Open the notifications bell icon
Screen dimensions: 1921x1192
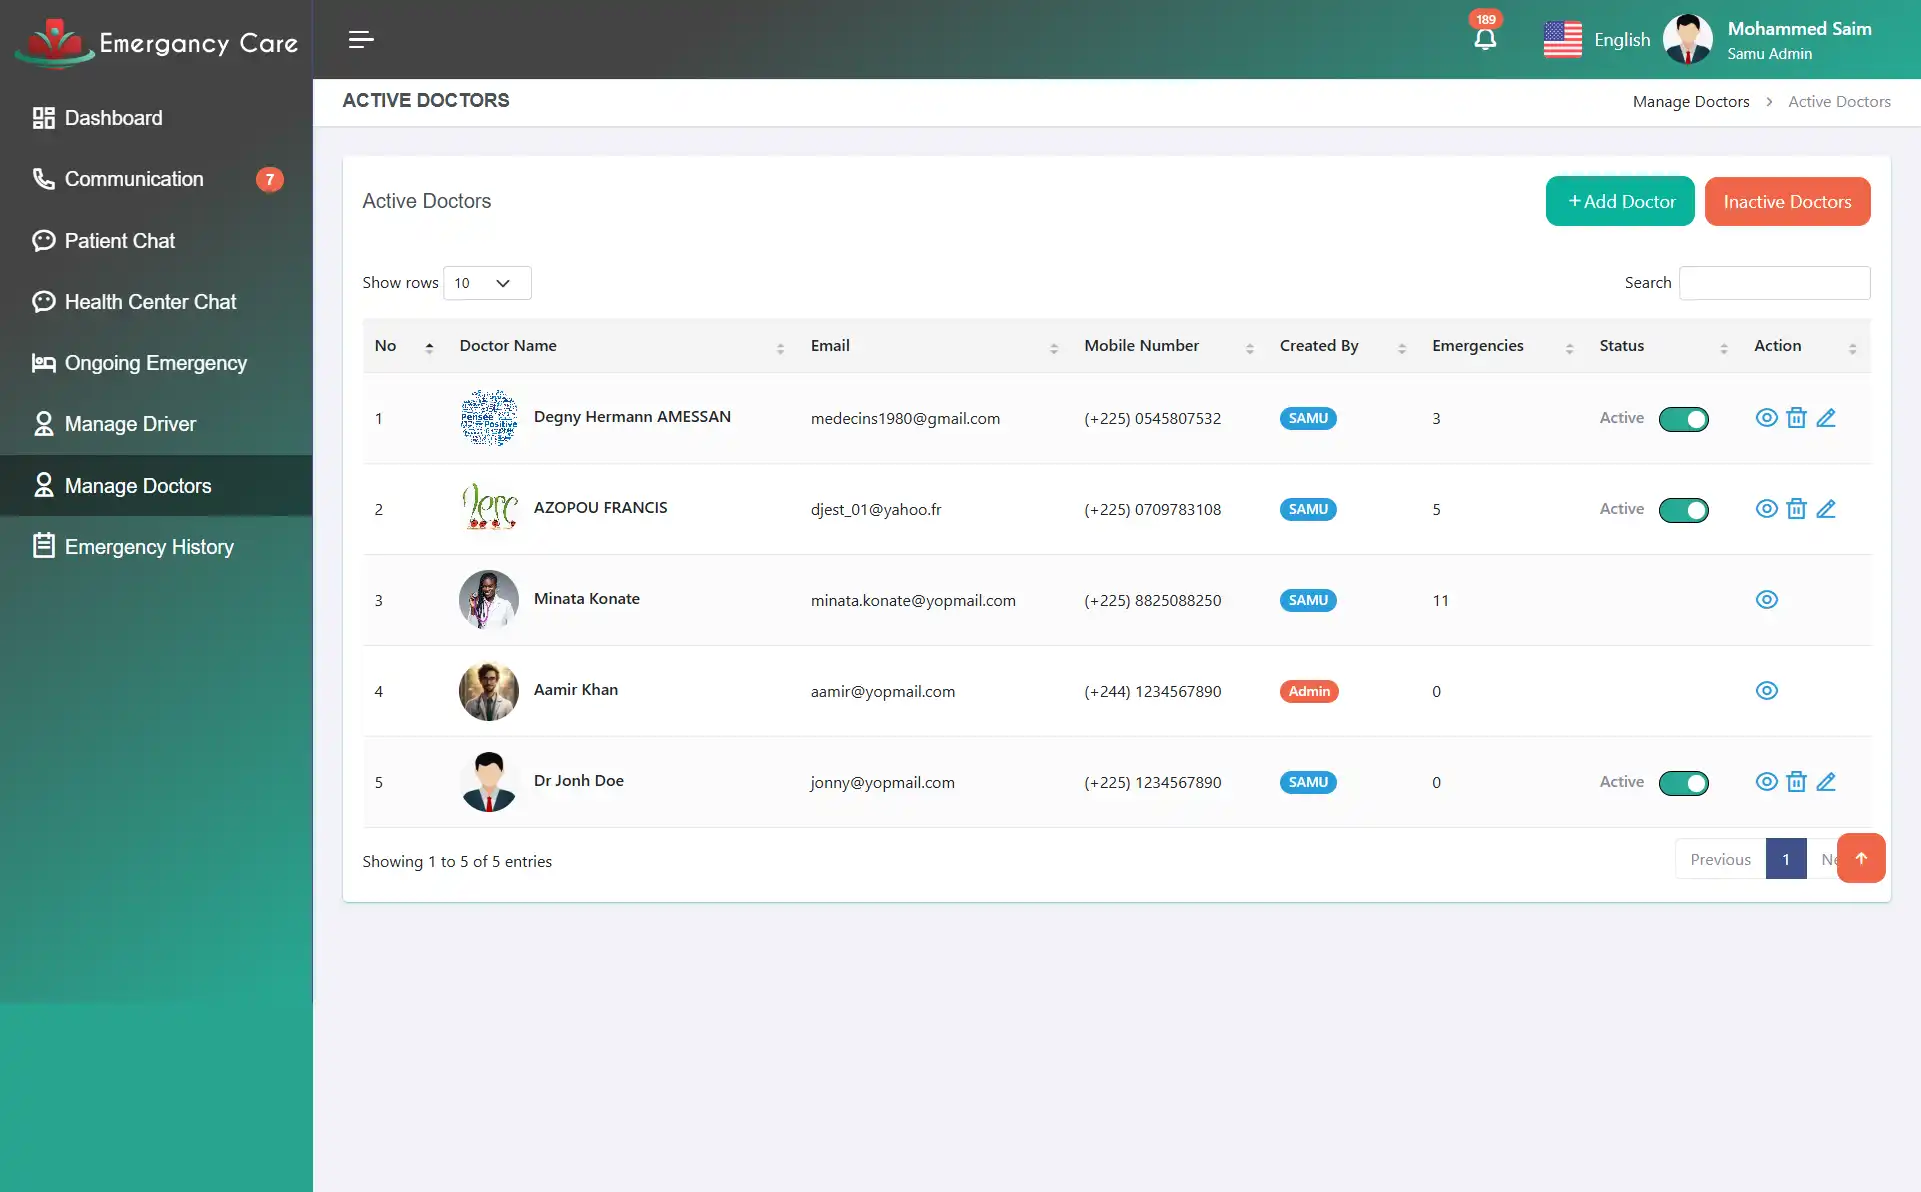click(1485, 38)
